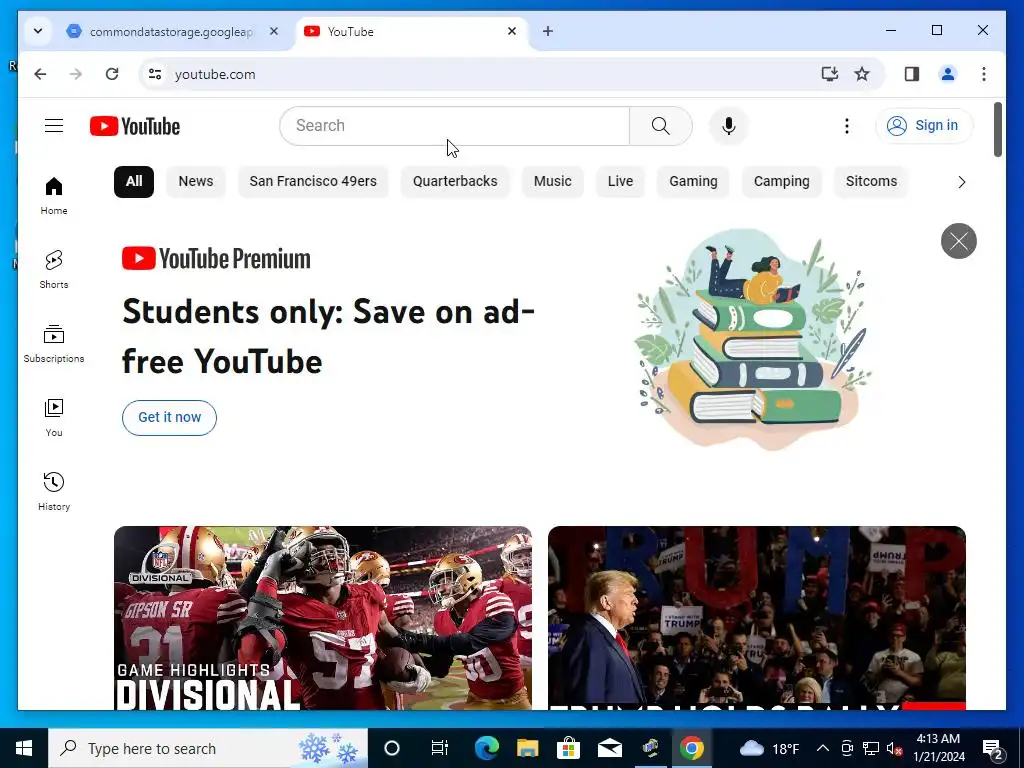The image size is (1024, 768).
Task: Open the YouTube hamburger guide menu
Action: point(54,125)
